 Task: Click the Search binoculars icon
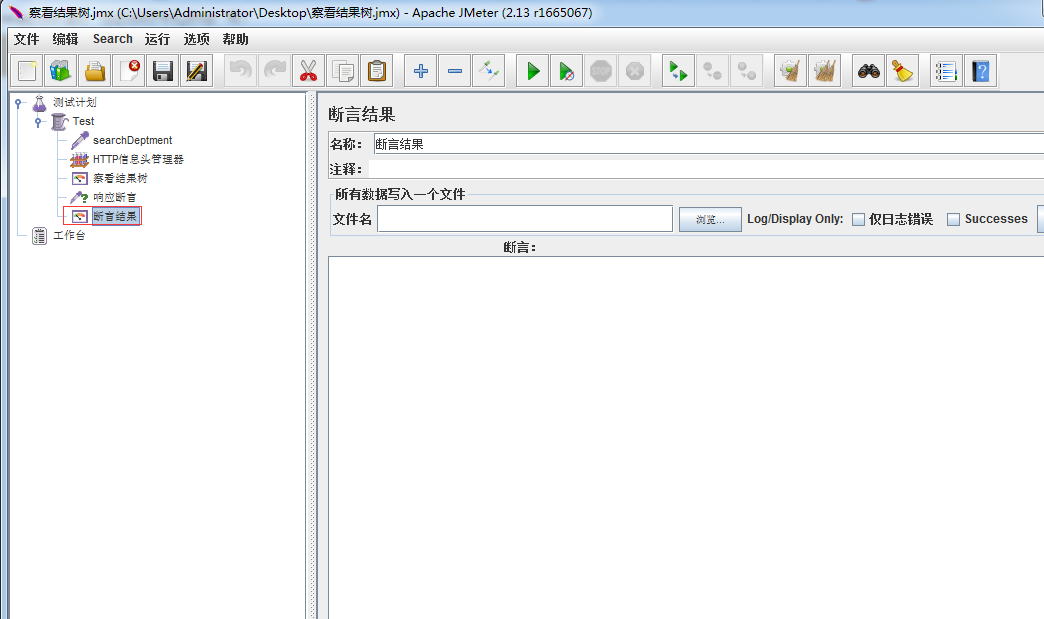pyautogui.click(x=869, y=71)
